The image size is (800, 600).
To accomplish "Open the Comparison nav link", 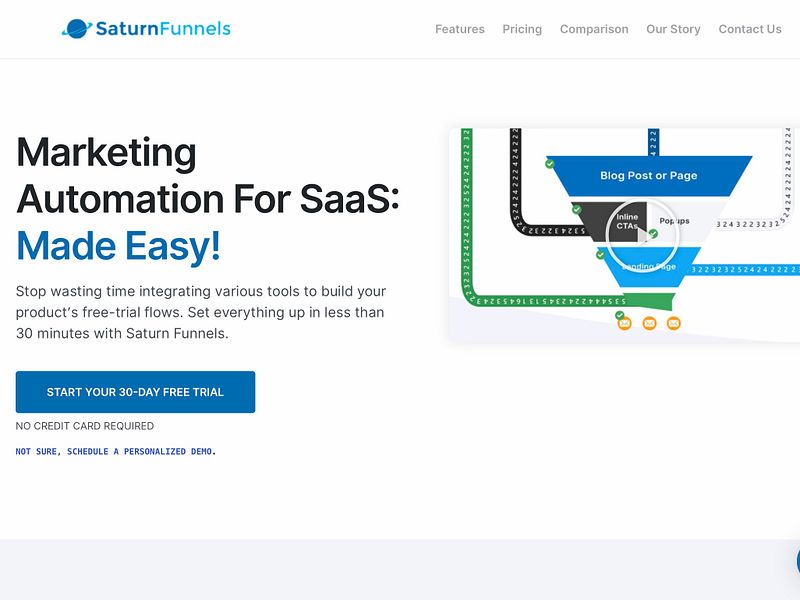I will [594, 29].
